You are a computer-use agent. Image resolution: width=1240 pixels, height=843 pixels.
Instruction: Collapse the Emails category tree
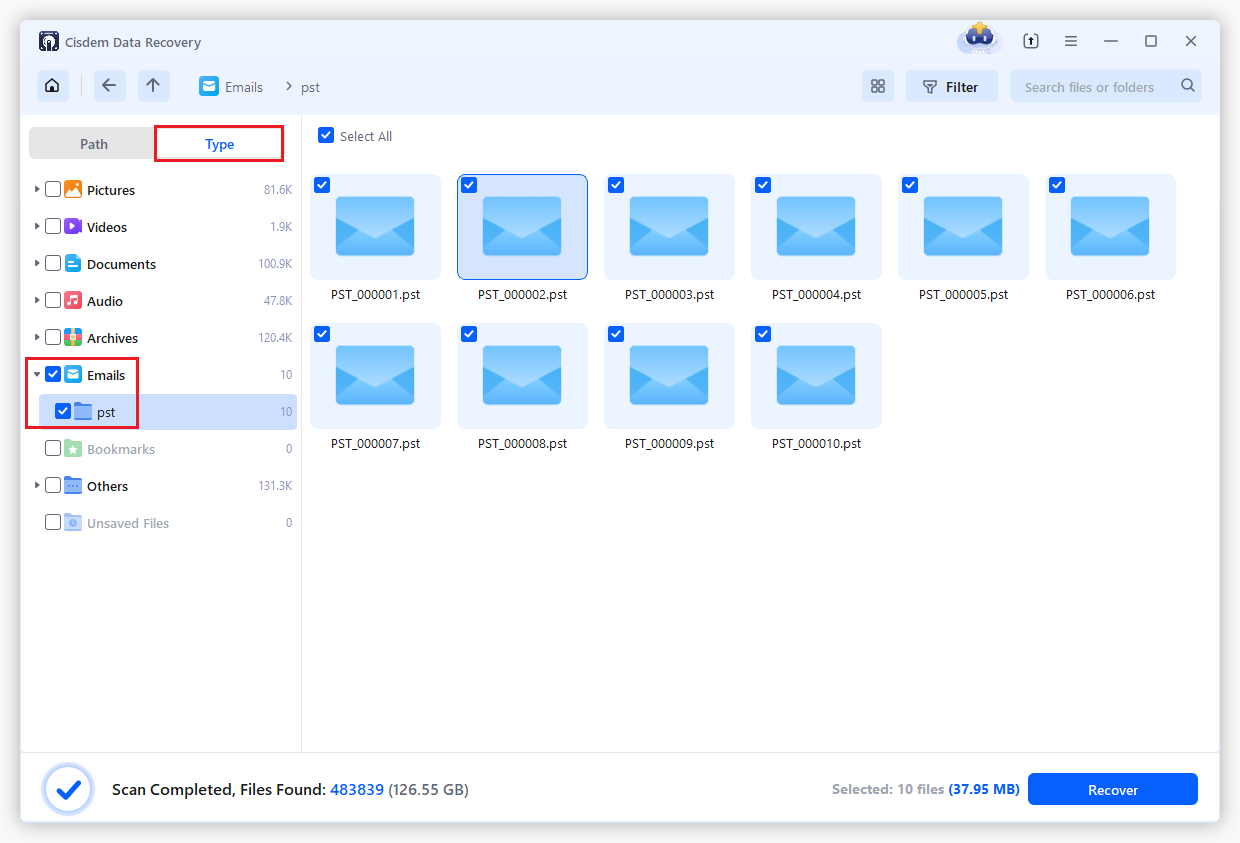click(x=37, y=374)
